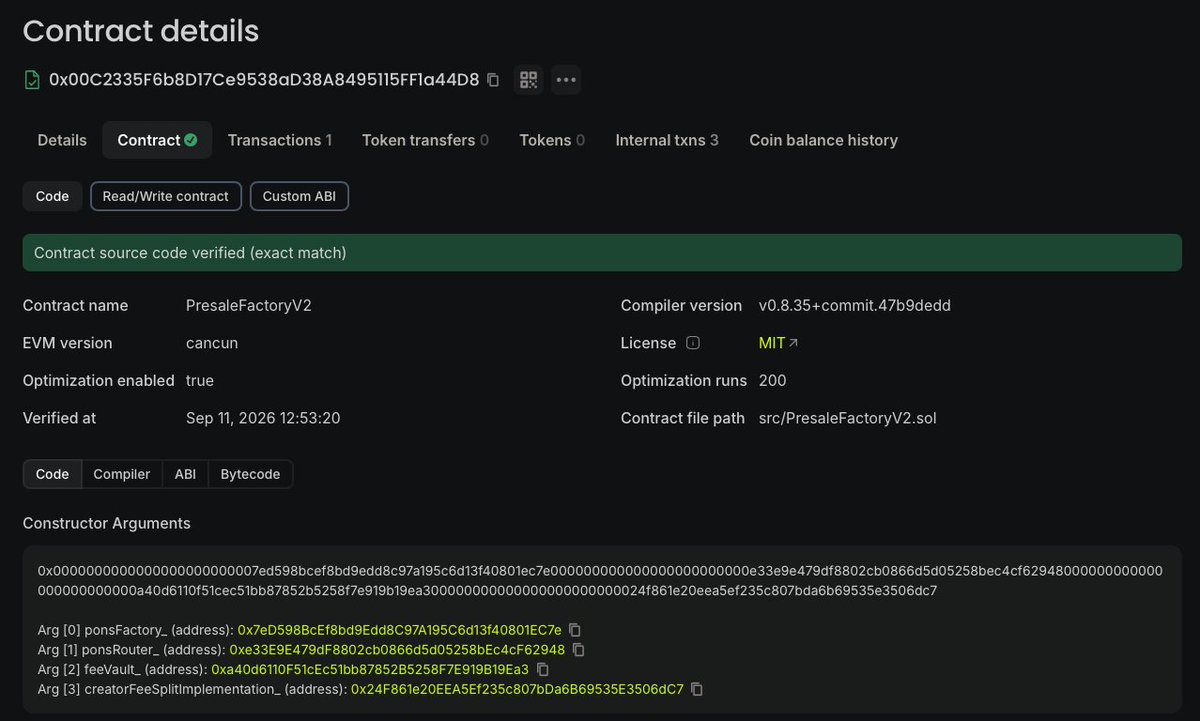
Task: Click the verified contract file icon
Action: (x=32, y=80)
